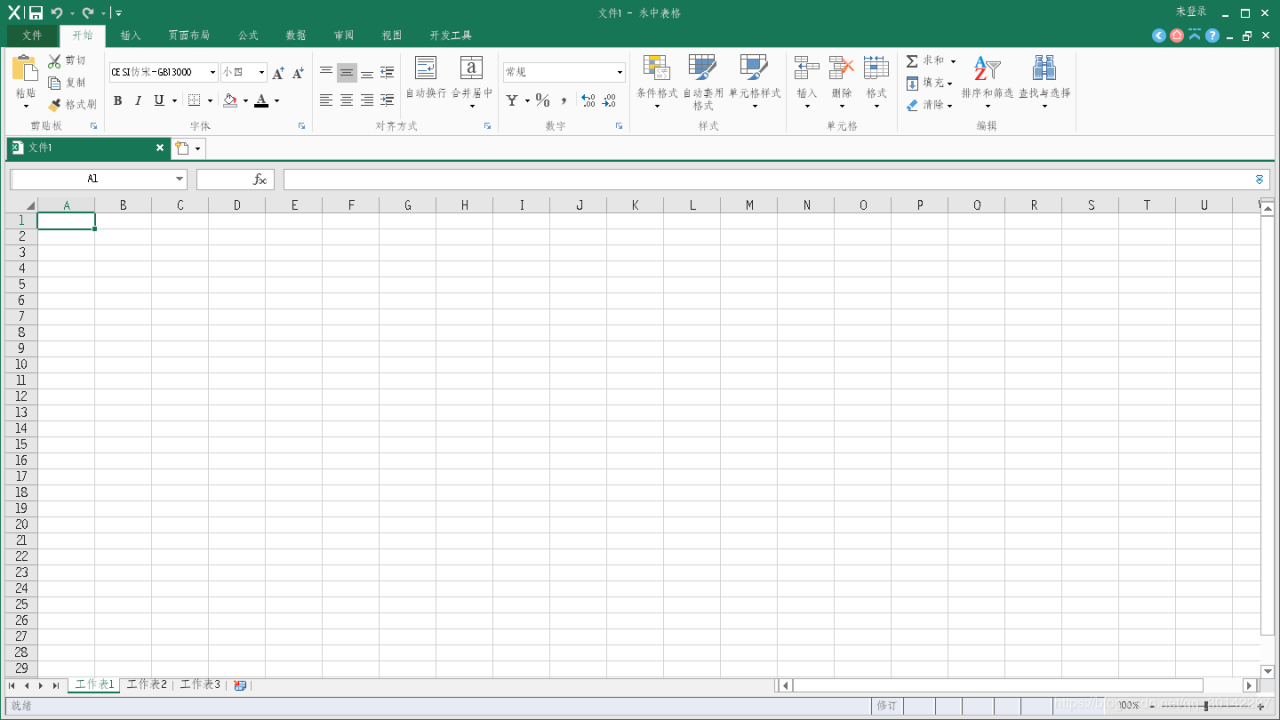
Task: Open the File (文件) menu tab
Action: pos(33,35)
